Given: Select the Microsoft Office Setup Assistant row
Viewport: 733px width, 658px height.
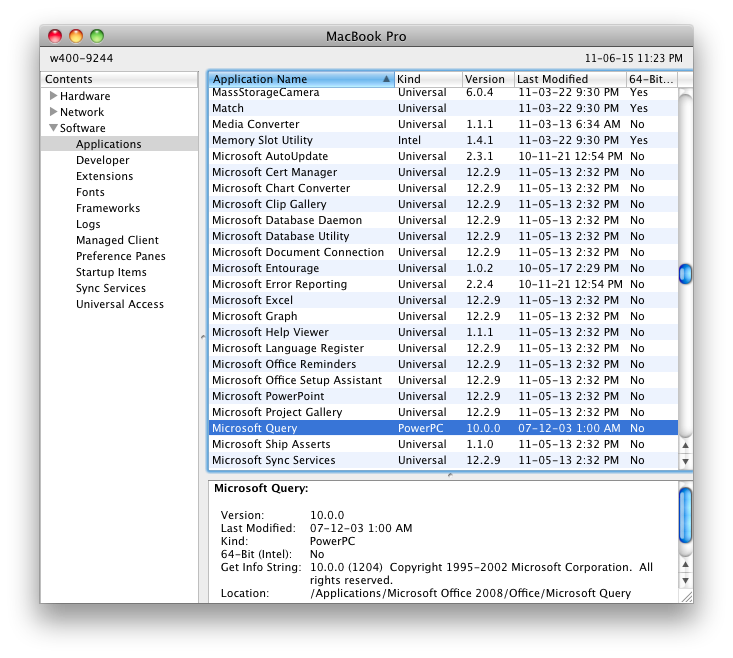Looking at the screenshot, I should pos(443,380).
